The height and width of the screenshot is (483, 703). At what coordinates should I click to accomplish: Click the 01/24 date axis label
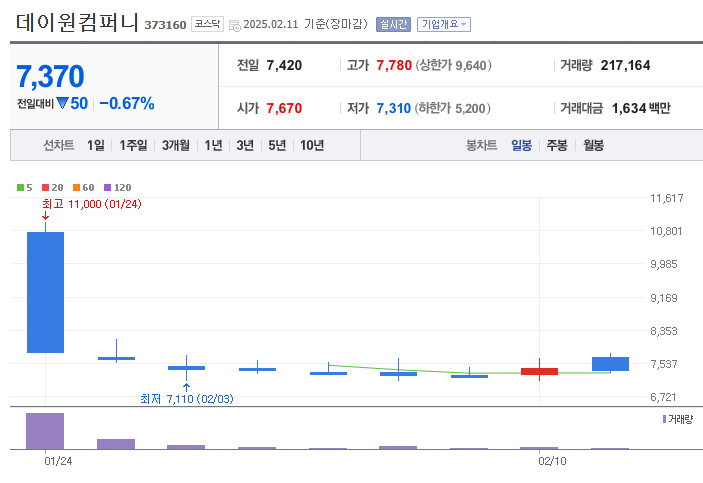(58, 461)
